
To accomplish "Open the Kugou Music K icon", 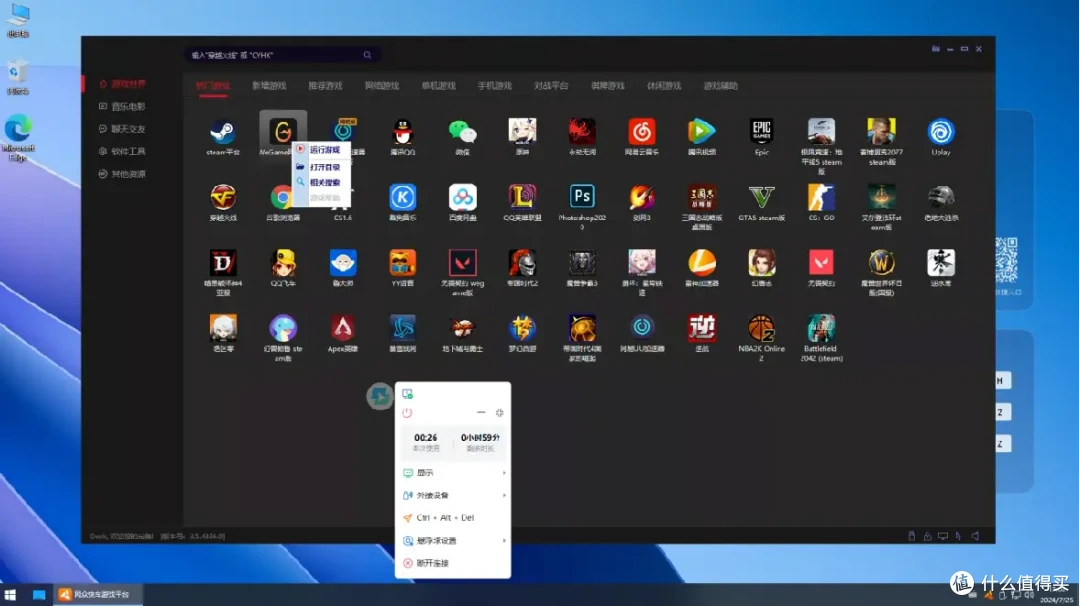I will (402, 198).
